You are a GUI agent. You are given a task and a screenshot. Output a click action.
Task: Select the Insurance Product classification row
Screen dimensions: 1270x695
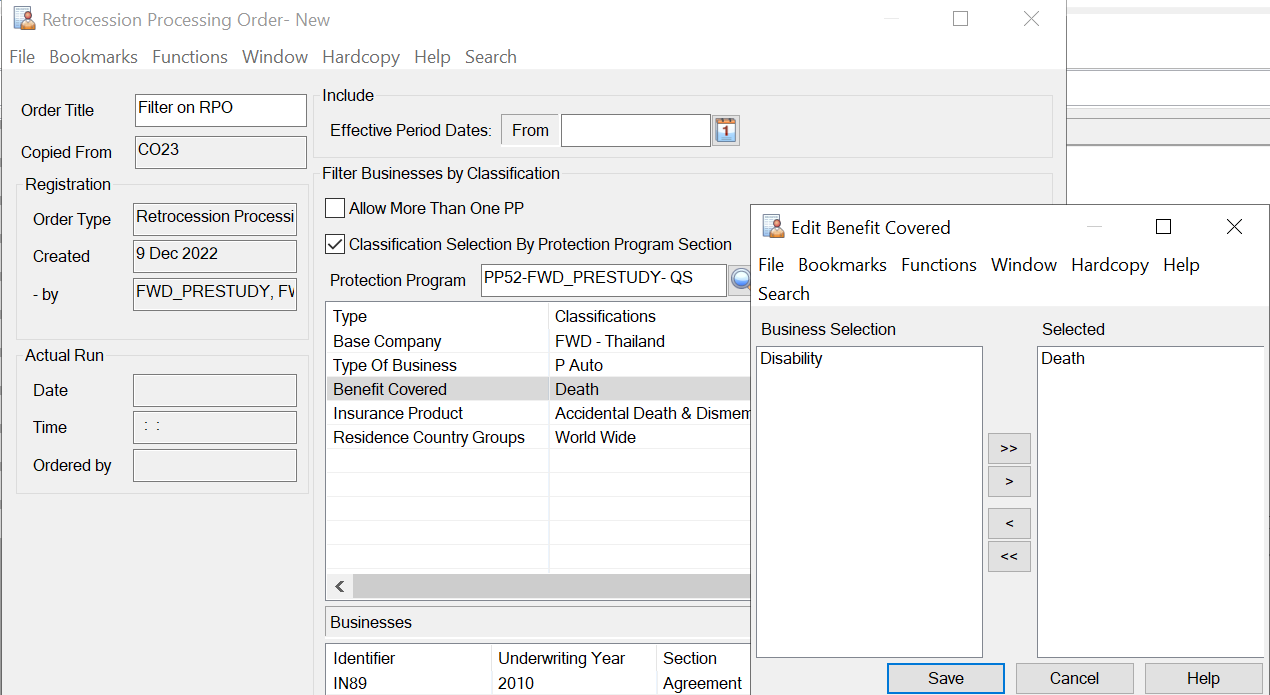[x=398, y=413]
